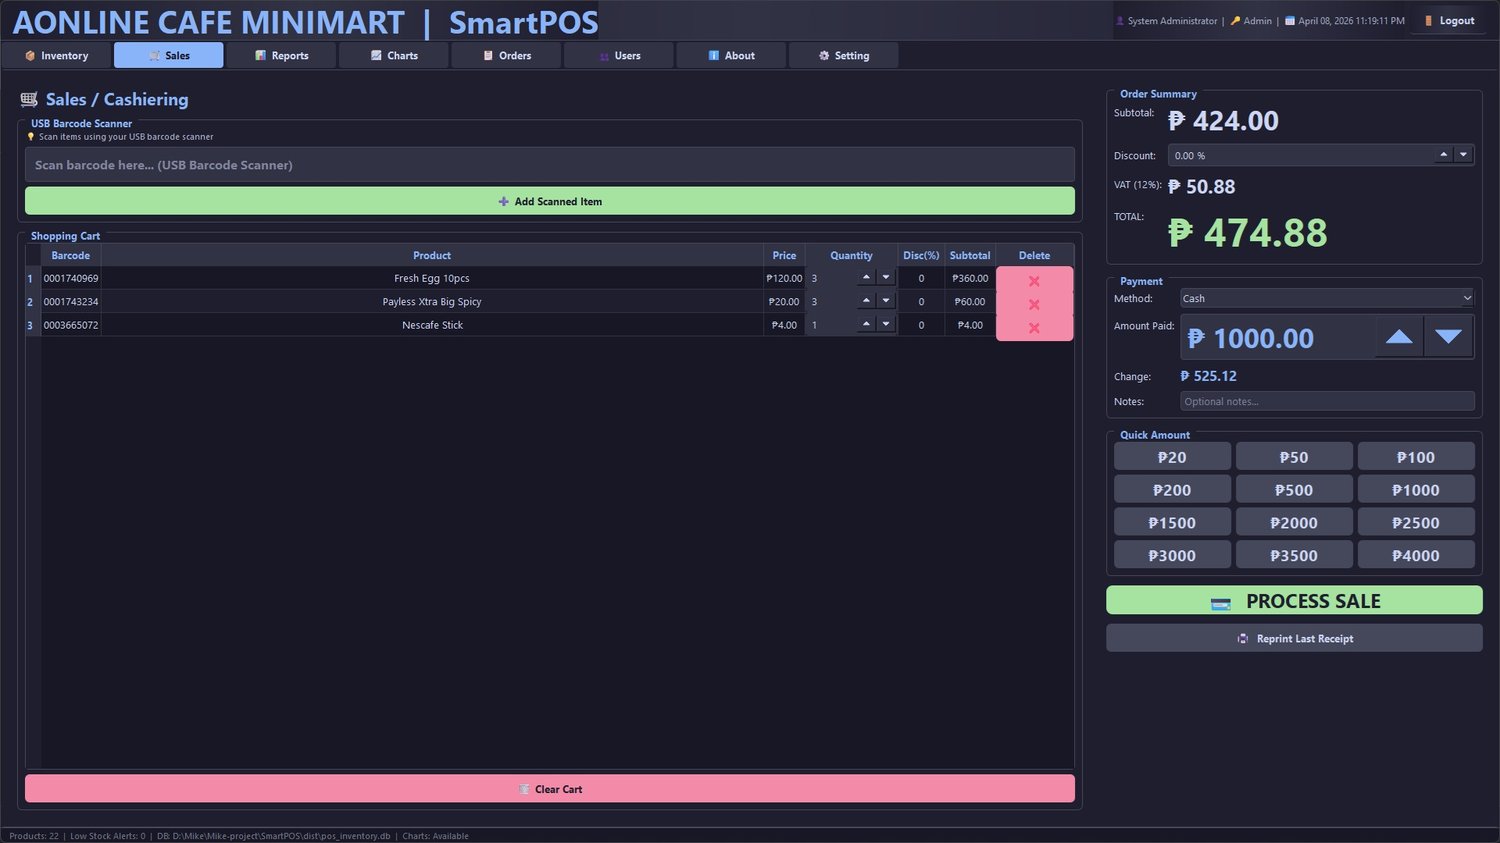Click the Price column header
The height and width of the screenshot is (843, 1500).
tap(784, 255)
